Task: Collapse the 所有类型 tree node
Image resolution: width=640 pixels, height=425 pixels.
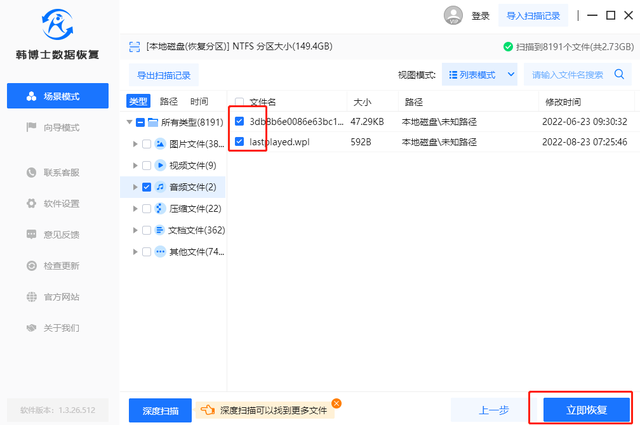Action: pos(129,122)
